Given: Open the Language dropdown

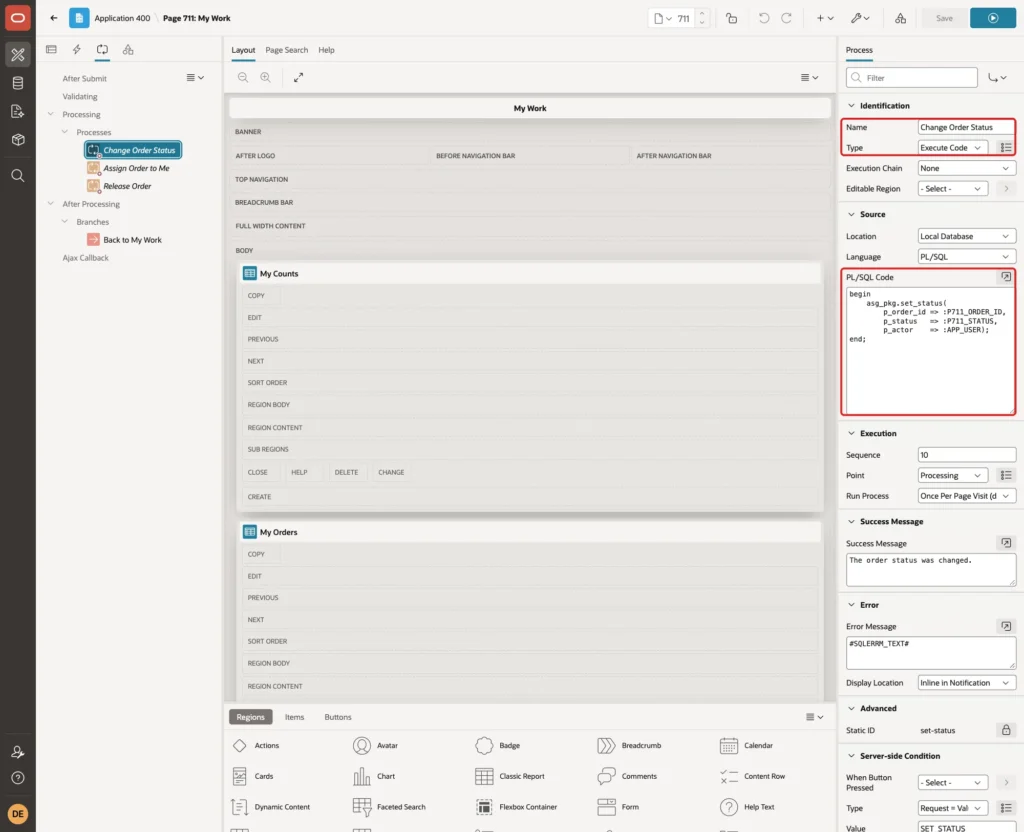Looking at the screenshot, I should tap(966, 257).
